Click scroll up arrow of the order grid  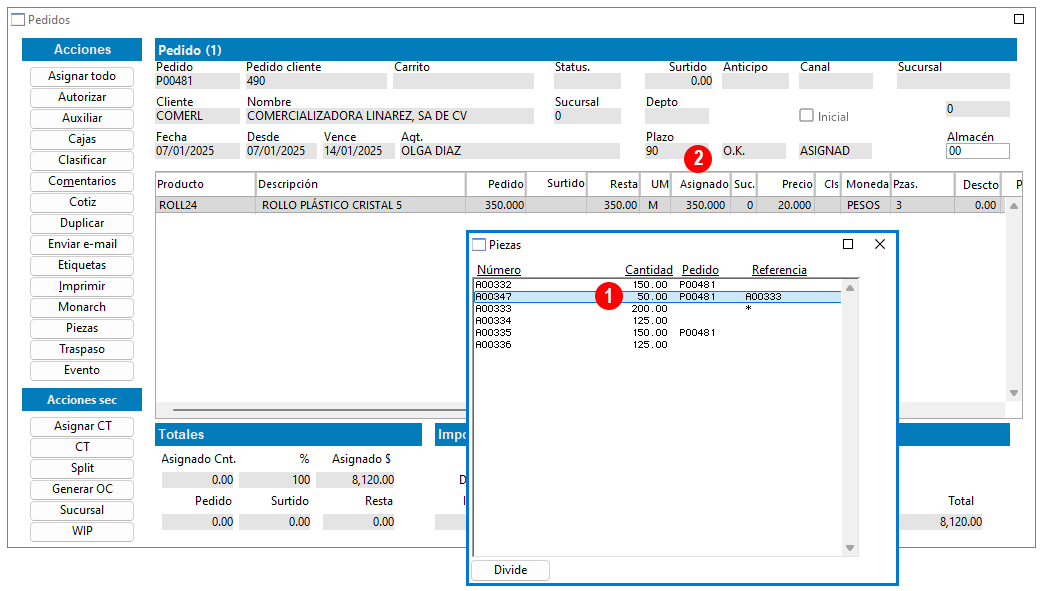tap(1014, 206)
